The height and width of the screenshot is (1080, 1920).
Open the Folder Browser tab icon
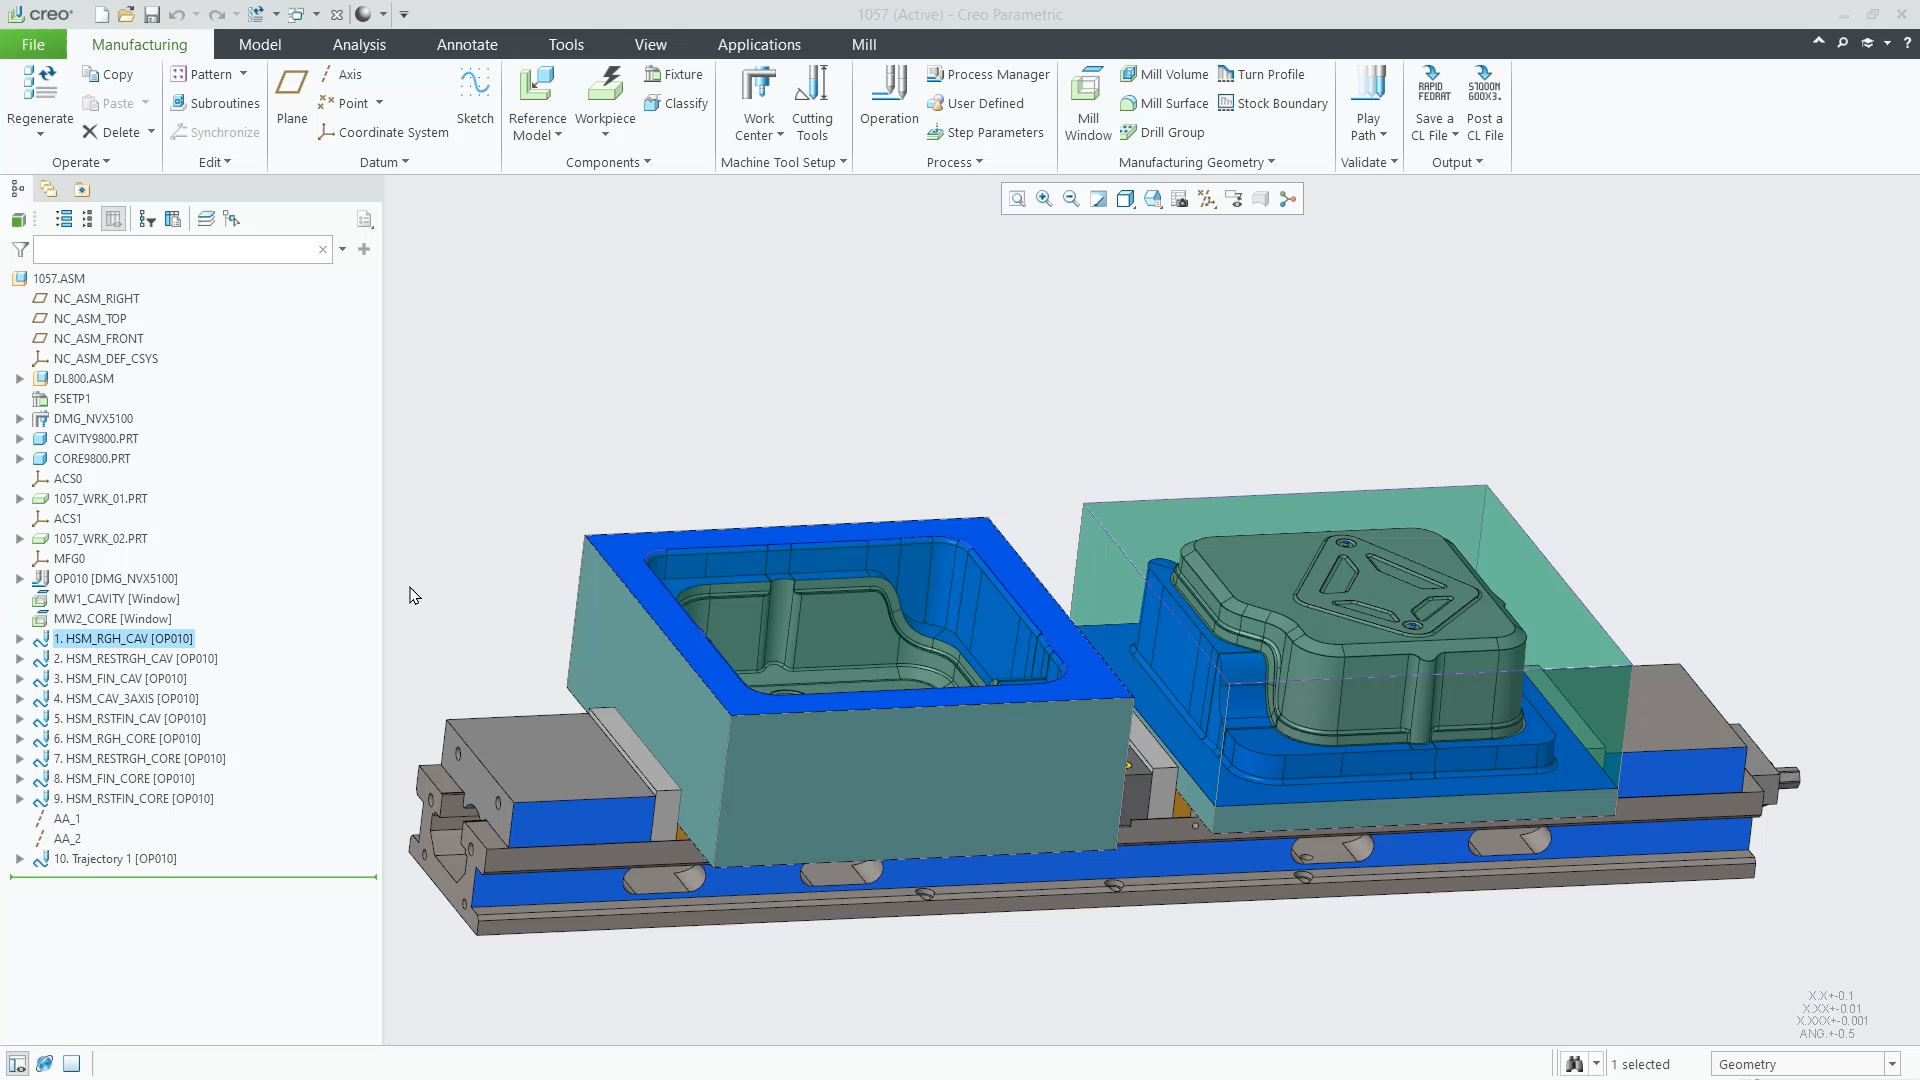click(x=49, y=189)
